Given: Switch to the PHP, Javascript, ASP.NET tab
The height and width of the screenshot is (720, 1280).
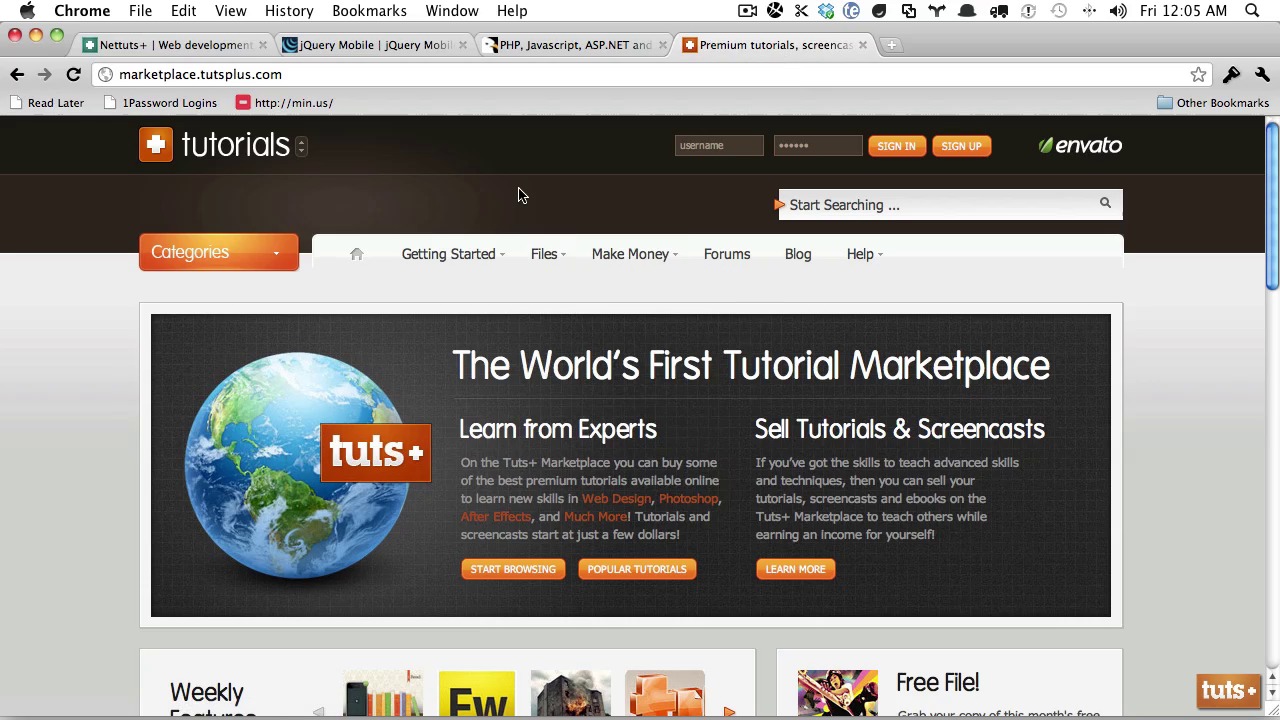Looking at the screenshot, I should tap(575, 45).
